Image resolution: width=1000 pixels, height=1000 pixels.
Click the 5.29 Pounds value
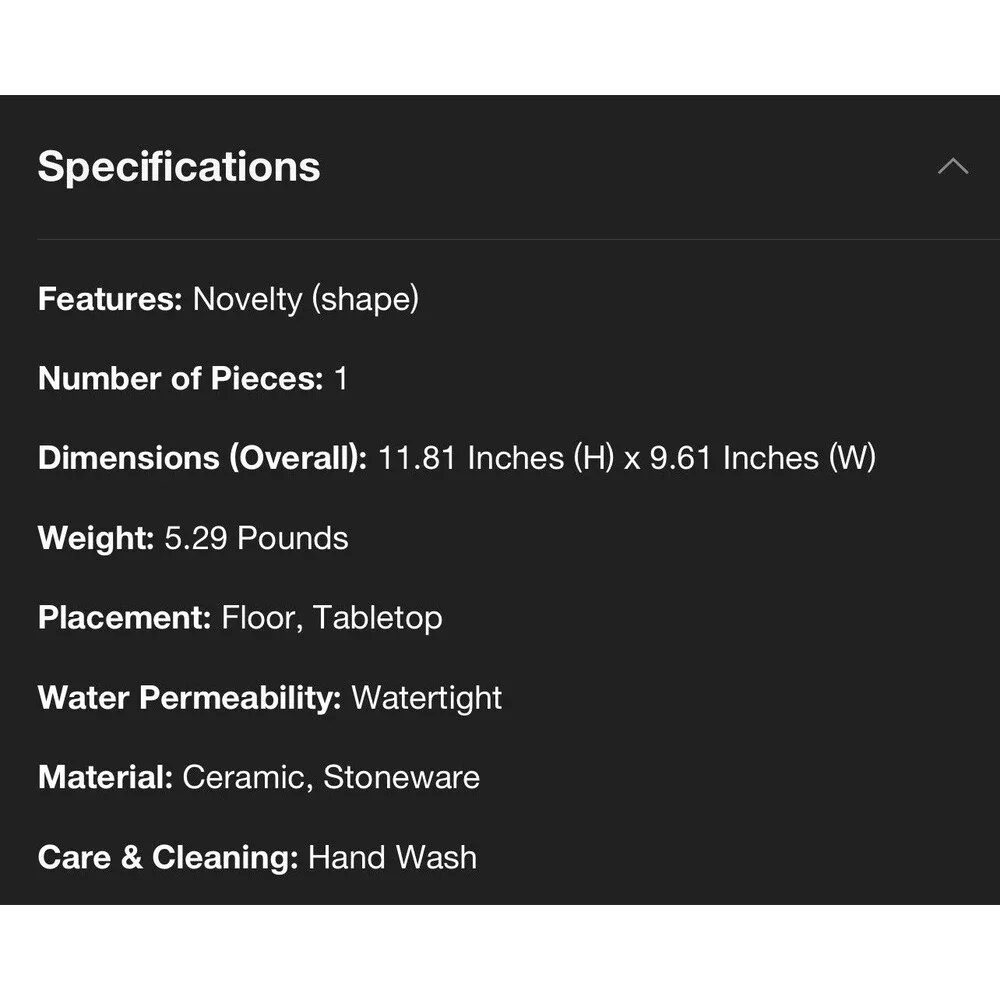256,538
